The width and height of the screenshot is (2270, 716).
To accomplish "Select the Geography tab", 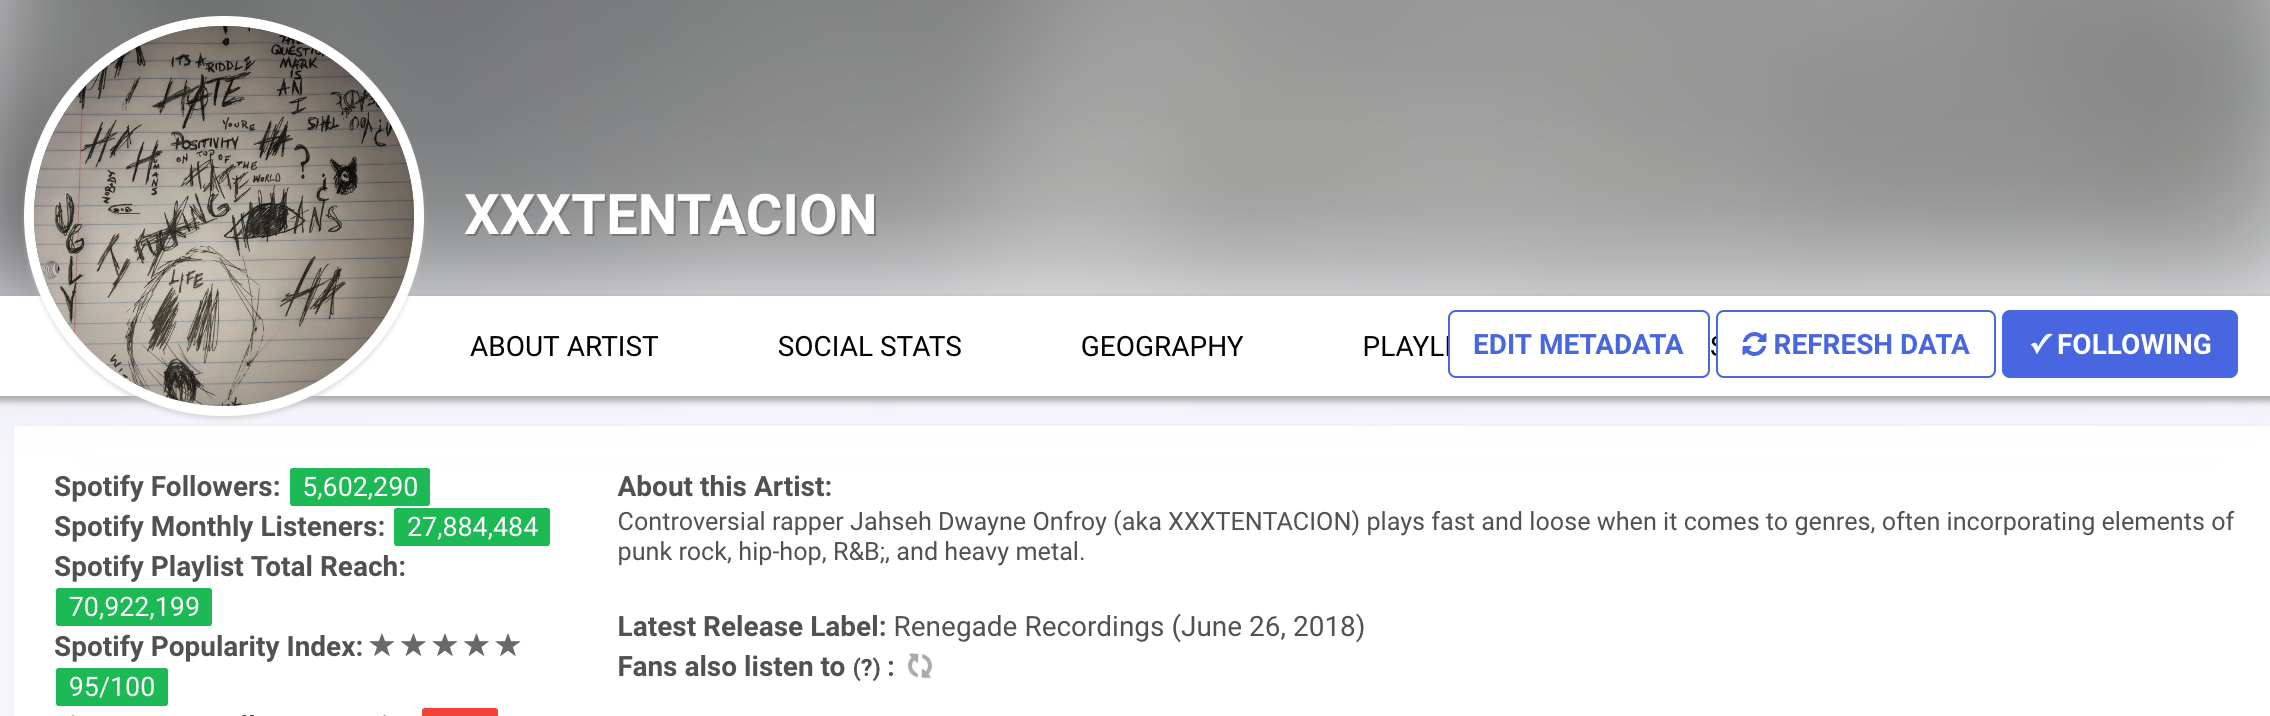I will 1161,346.
